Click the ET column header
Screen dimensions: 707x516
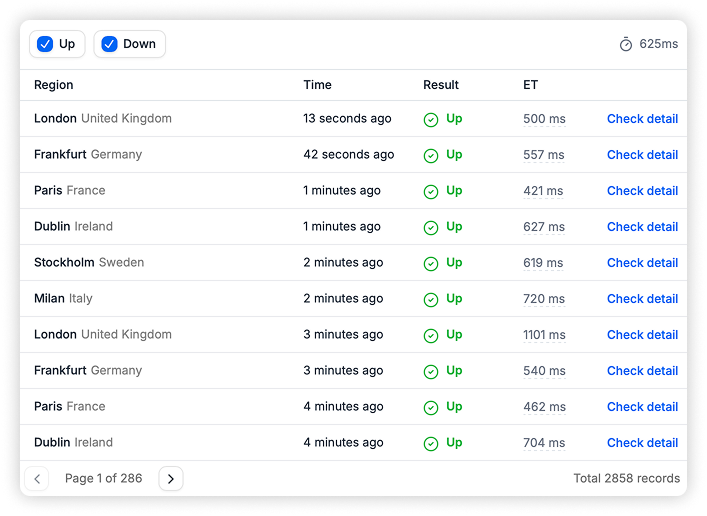pos(530,85)
